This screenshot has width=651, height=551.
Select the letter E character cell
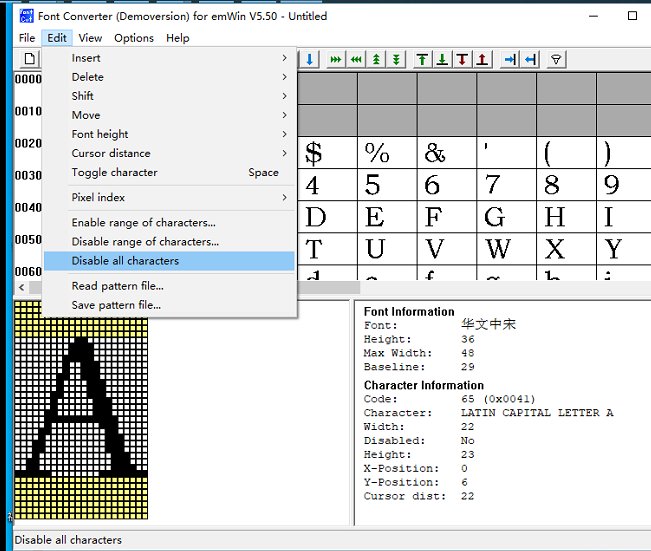(x=387, y=217)
